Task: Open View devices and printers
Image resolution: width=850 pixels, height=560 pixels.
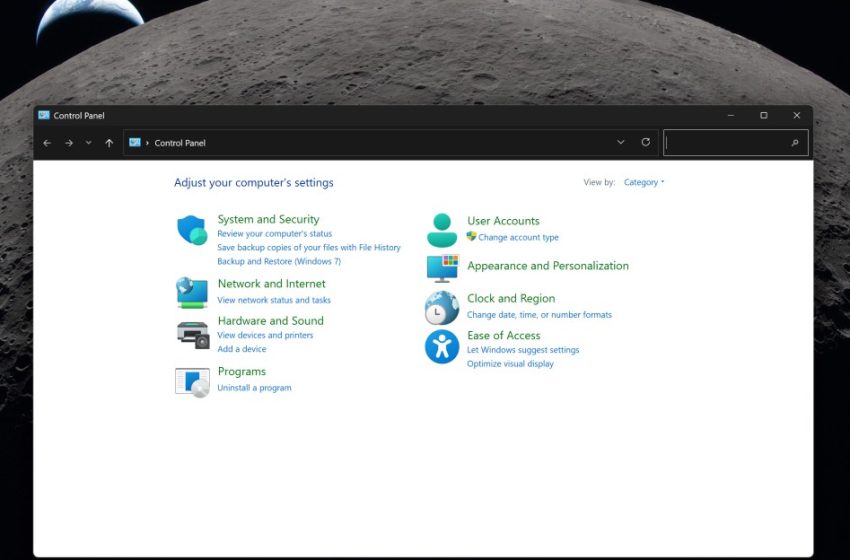Action: click(265, 335)
